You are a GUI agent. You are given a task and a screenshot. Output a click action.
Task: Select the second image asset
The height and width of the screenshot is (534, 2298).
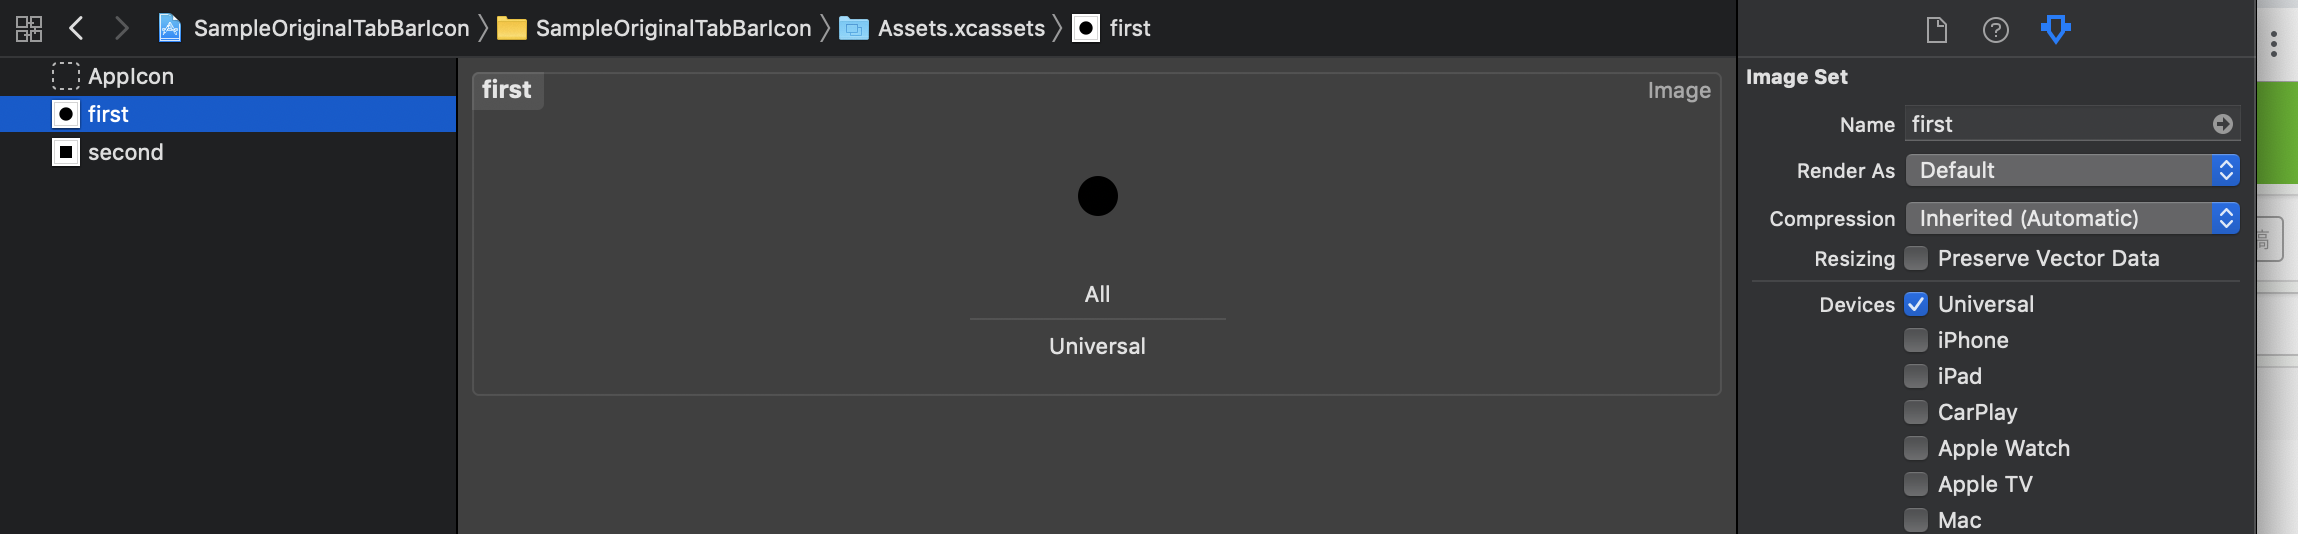click(125, 152)
